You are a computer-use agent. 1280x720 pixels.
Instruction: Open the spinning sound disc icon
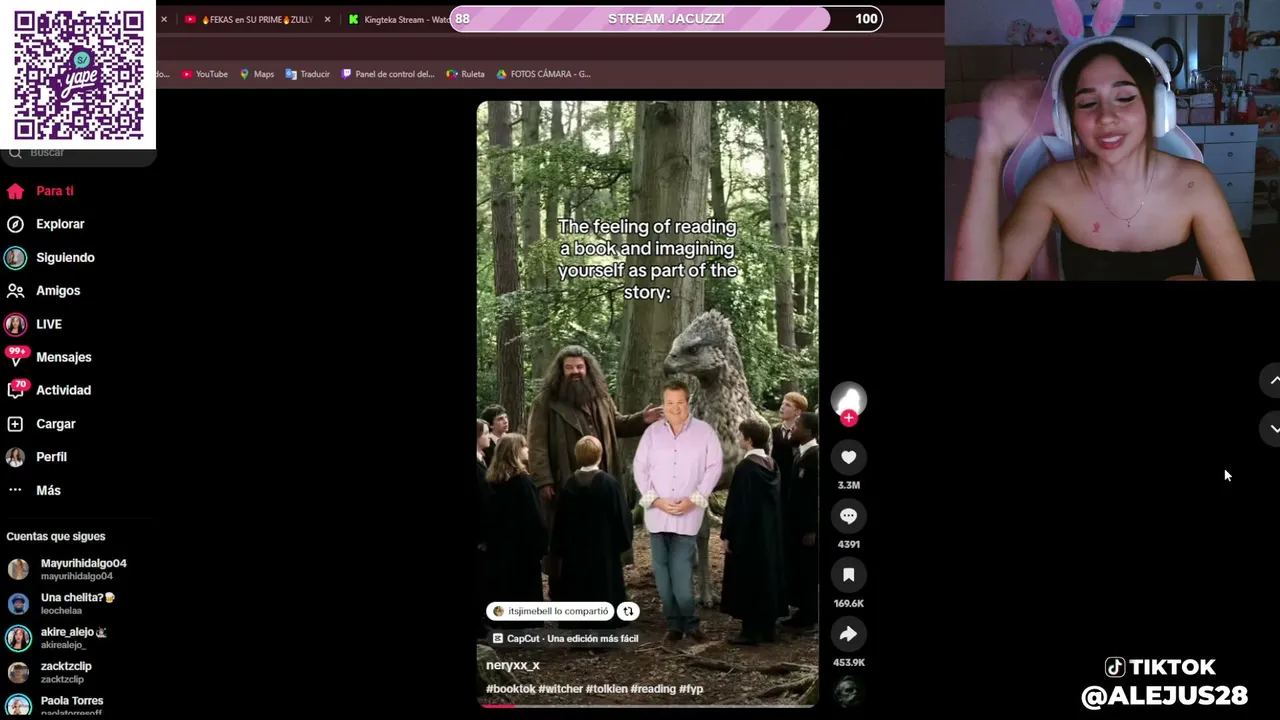coord(848,692)
